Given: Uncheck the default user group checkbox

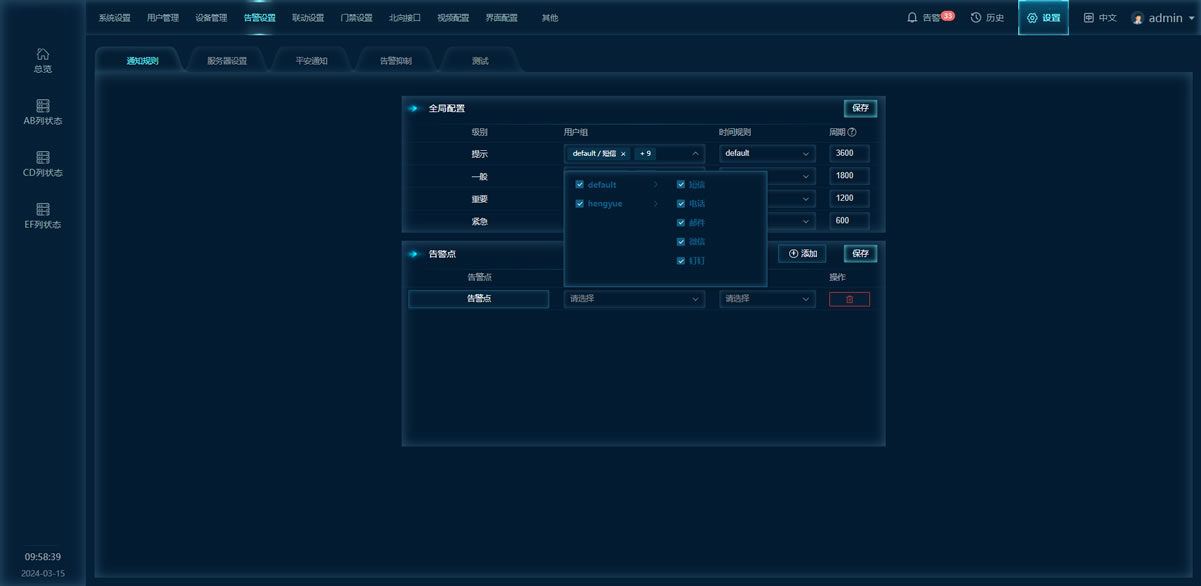Looking at the screenshot, I should 579,185.
